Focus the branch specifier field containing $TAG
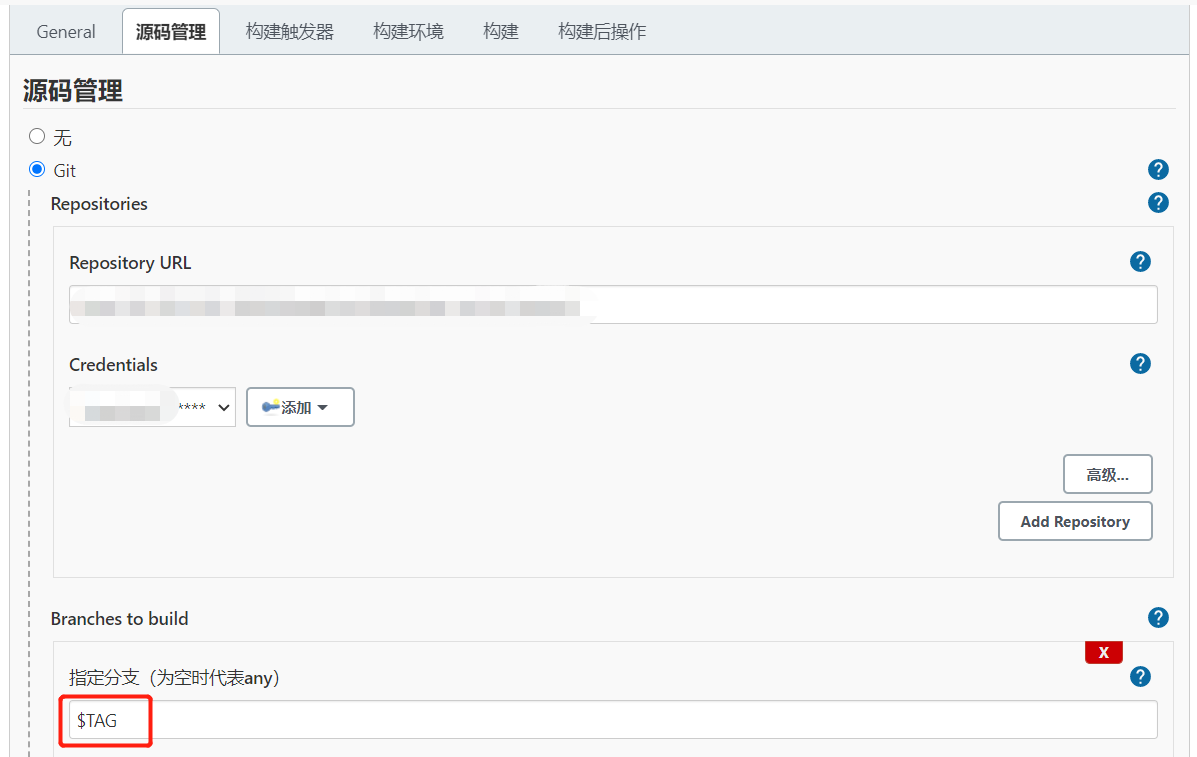Image resolution: width=1197 pixels, height=757 pixels. pyautogui.click(x=612, y=720)
